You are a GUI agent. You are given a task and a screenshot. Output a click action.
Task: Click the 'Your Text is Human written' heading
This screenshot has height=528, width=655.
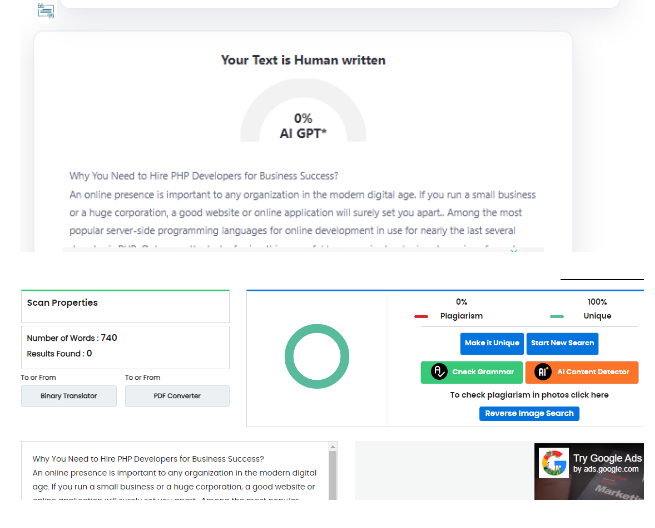[x=303, y=60]
